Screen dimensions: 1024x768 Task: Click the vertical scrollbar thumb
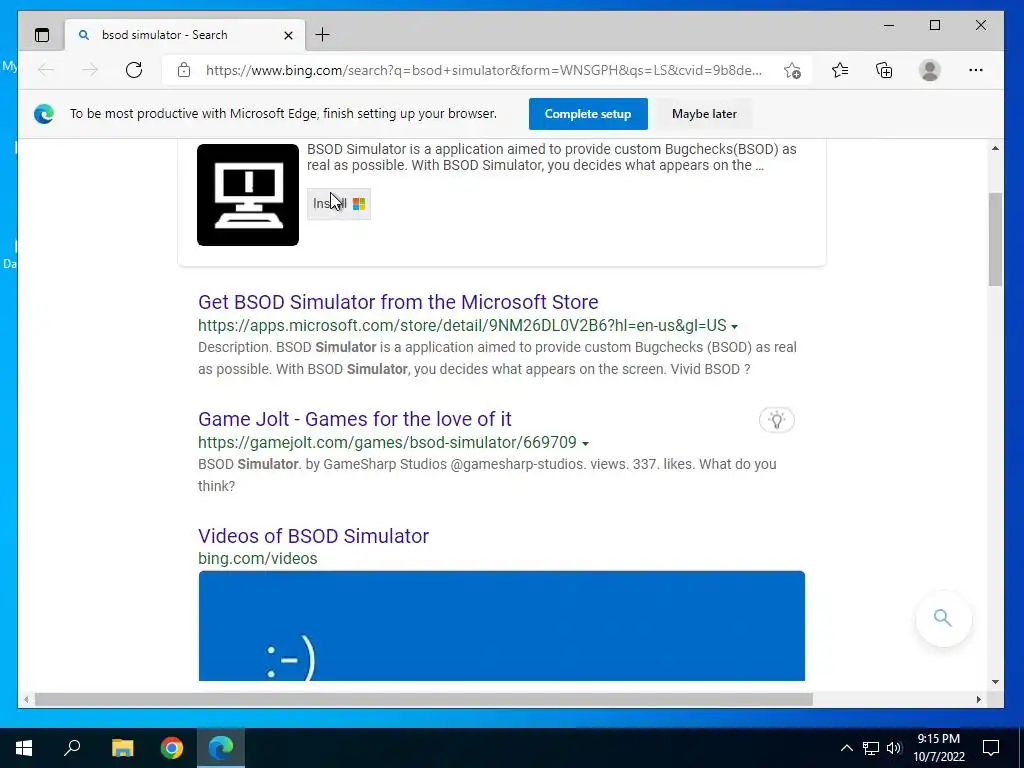click(x=995, y=239)
